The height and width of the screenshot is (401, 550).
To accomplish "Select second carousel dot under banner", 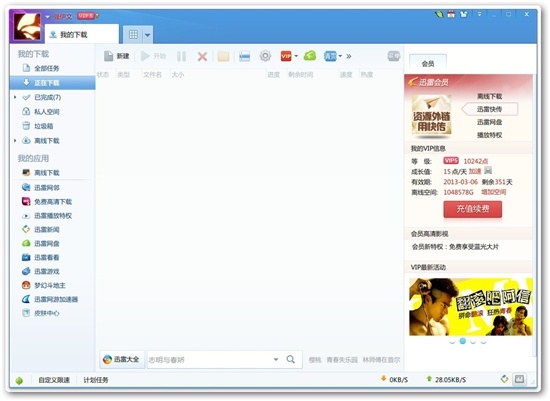I will pos(463,341).
